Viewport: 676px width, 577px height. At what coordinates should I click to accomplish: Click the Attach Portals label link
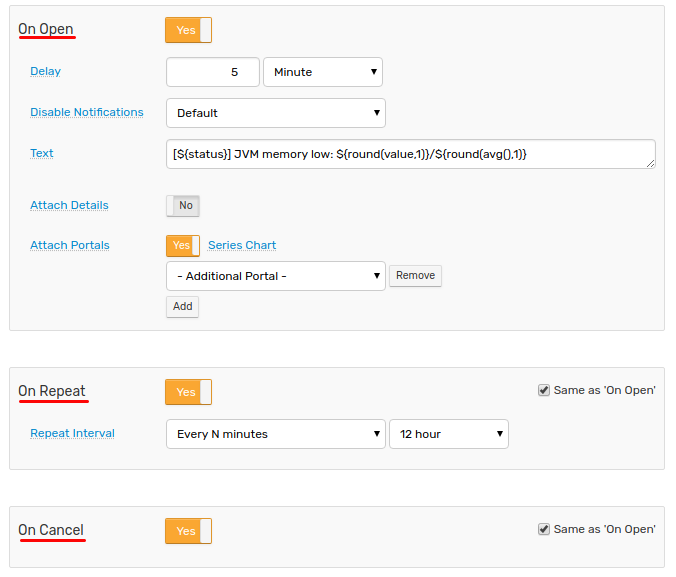pyautogui.click(x=70, y=245)
